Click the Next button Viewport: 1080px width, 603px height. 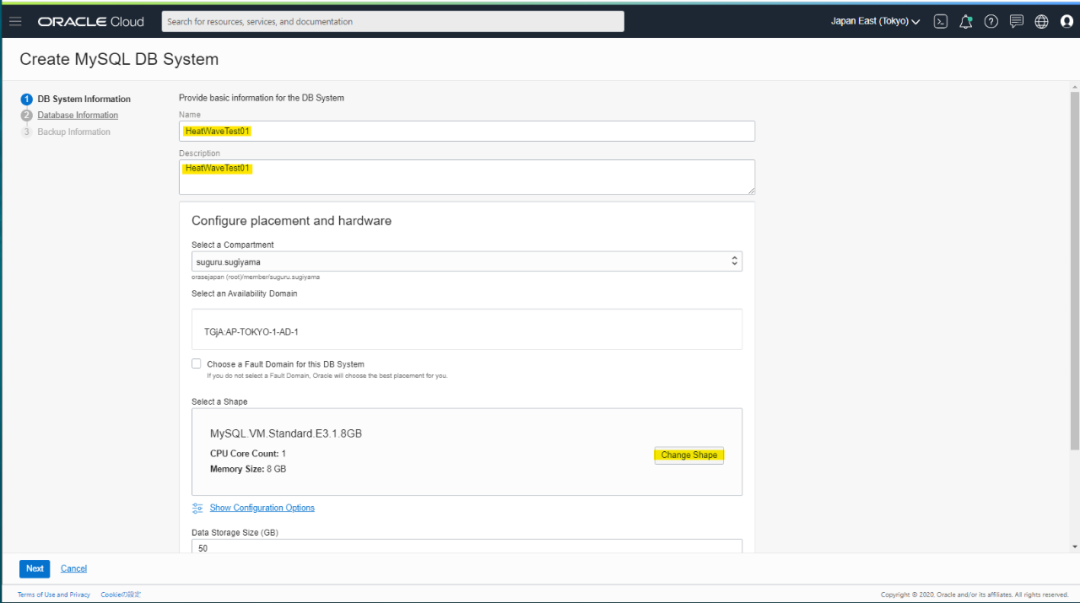pos(35,569)
